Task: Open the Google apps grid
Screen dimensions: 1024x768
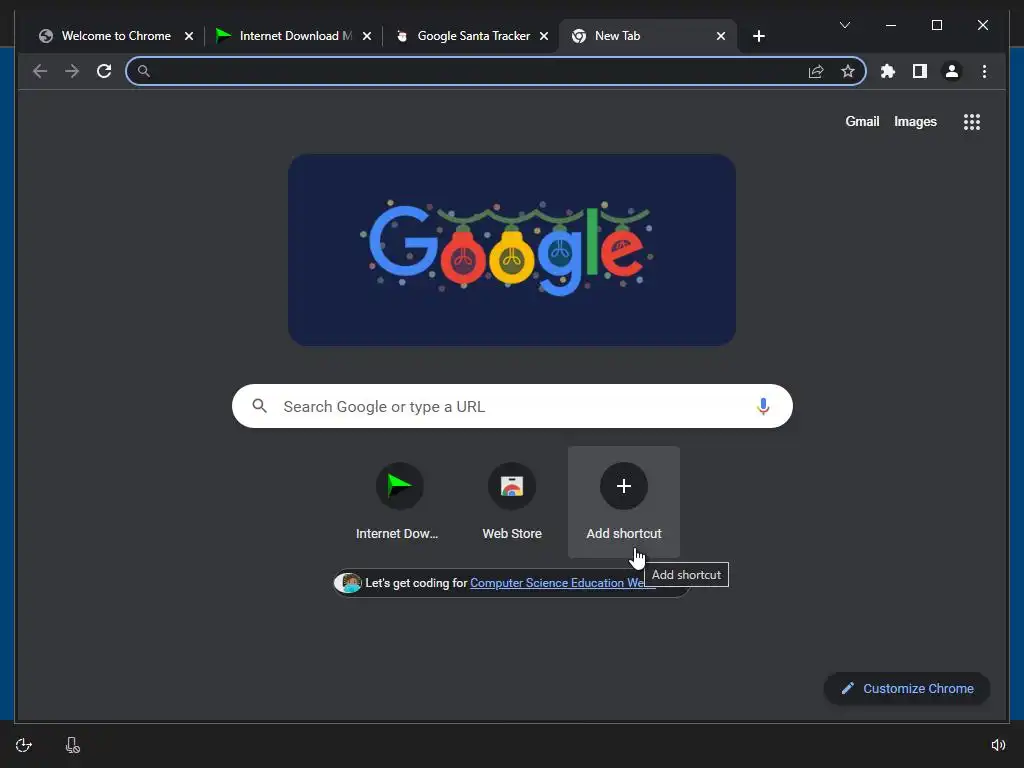Action: pyautogui.click(x=972, y=121)
